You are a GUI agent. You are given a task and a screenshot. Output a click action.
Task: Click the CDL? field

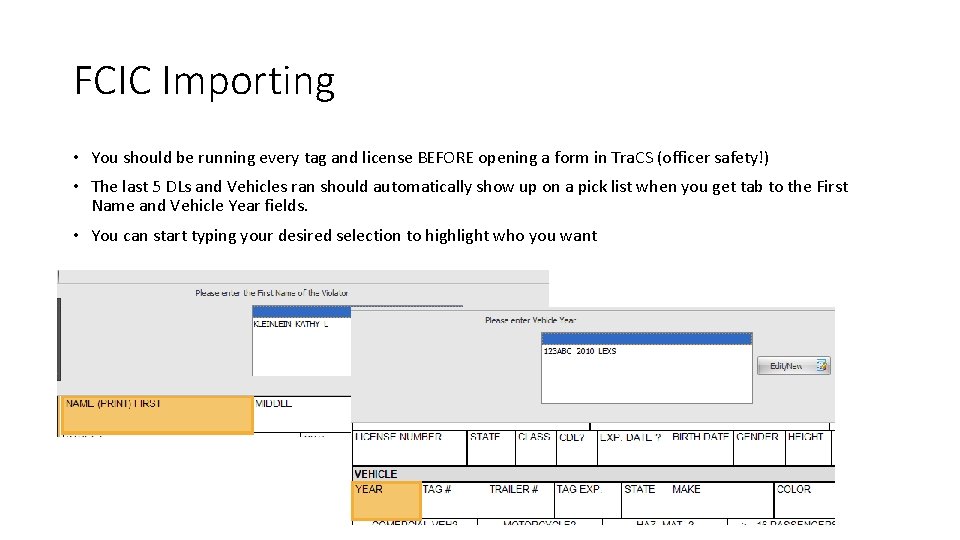[577, 448]
